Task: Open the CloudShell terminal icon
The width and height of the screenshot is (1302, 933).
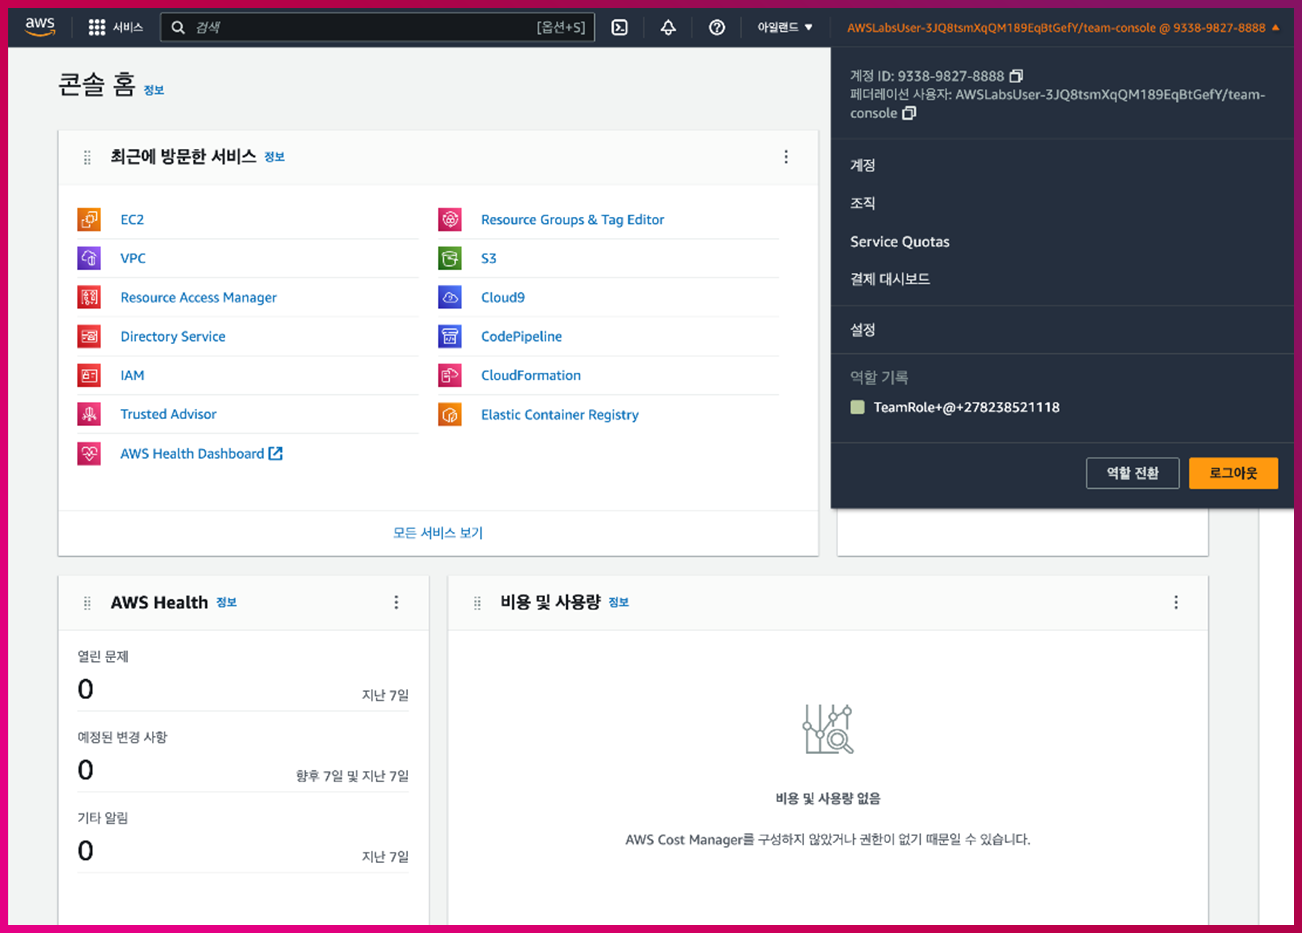Action: coord(620,27)
